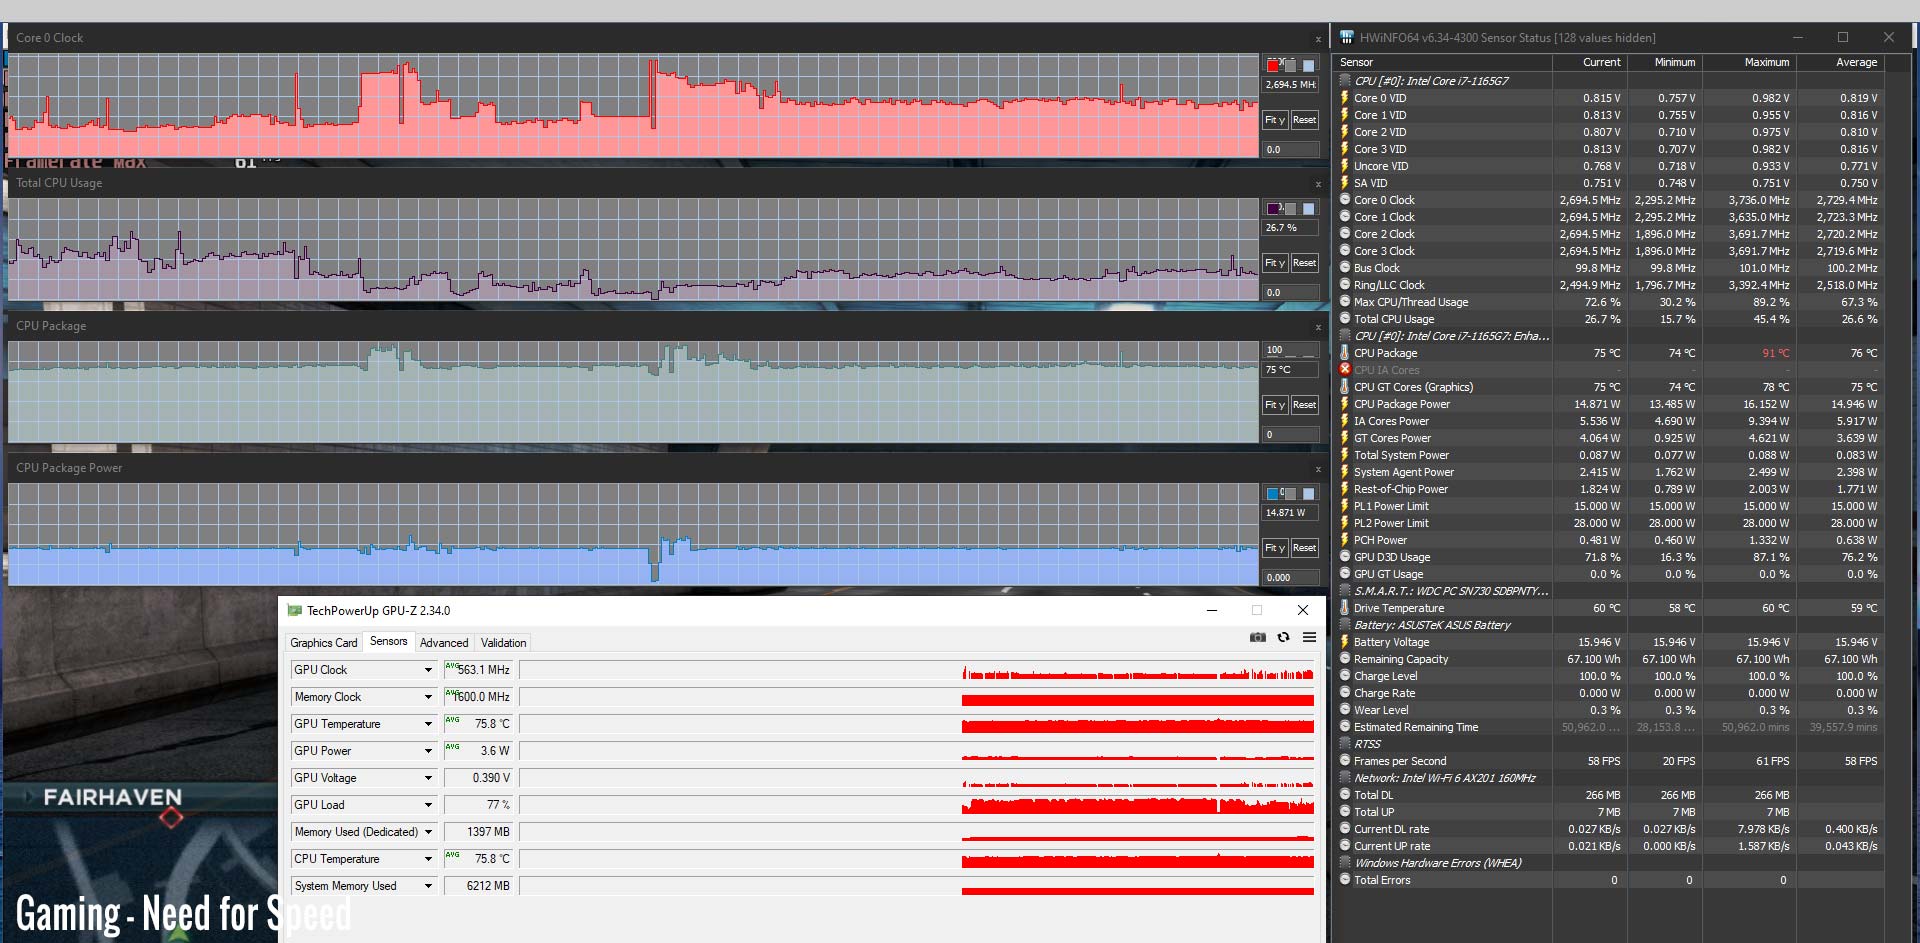
Task: Click the thermometer icon beside Drive Temperature
Action: (x=1345, y=607)
